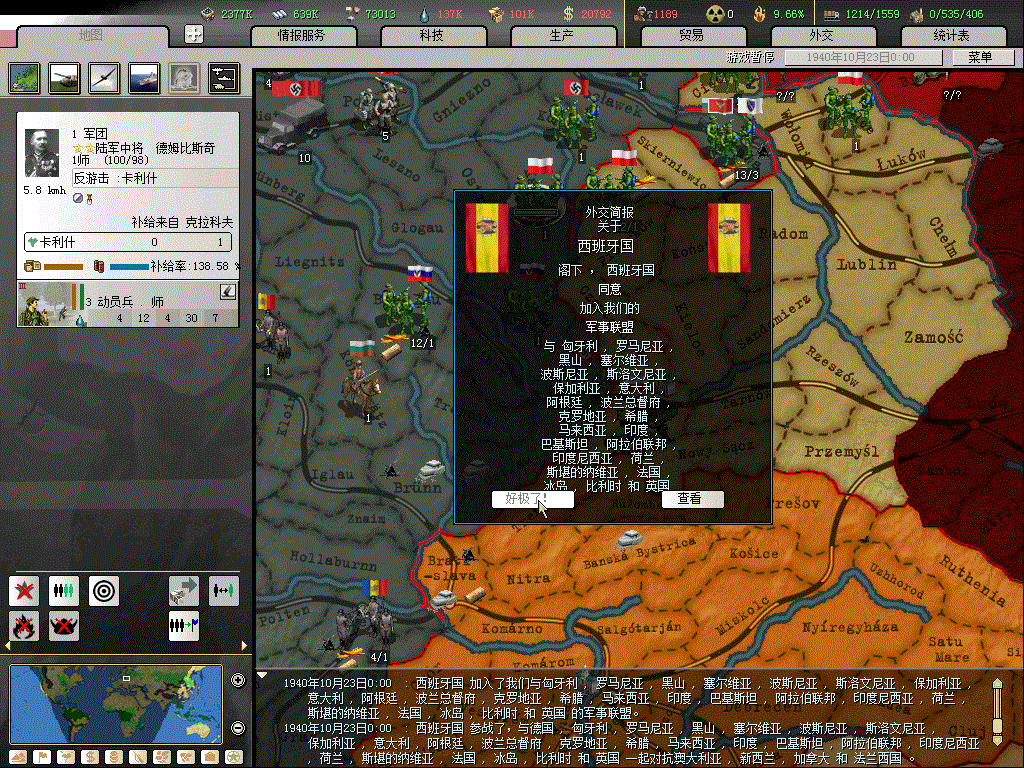1024x768 pixels.
Task: Click the brigade attach icon on division row
Action: coord(227,292)
